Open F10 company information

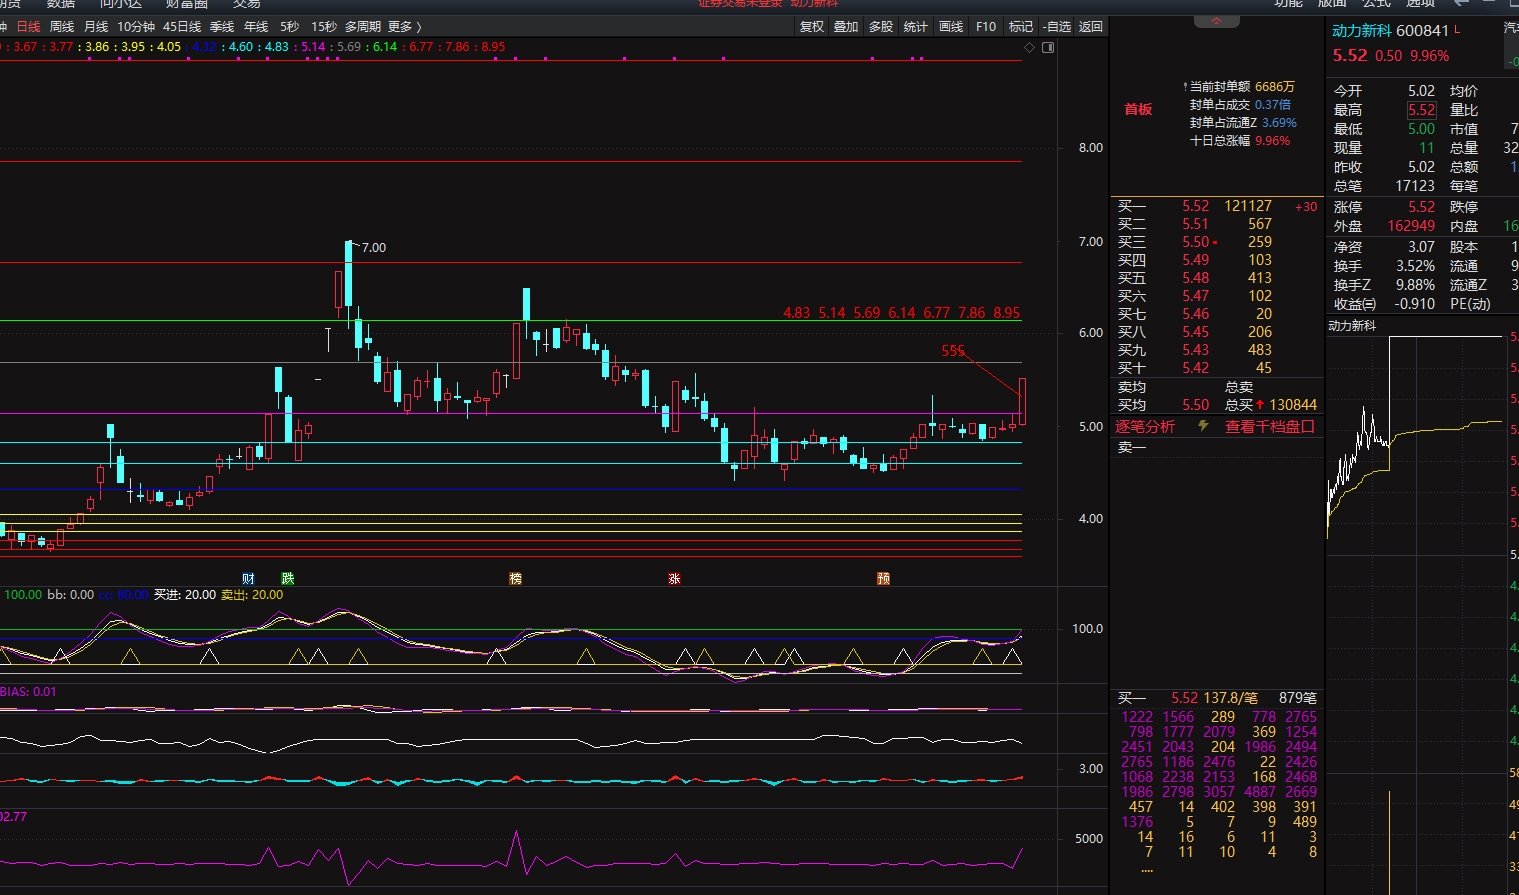pos(986,27)
